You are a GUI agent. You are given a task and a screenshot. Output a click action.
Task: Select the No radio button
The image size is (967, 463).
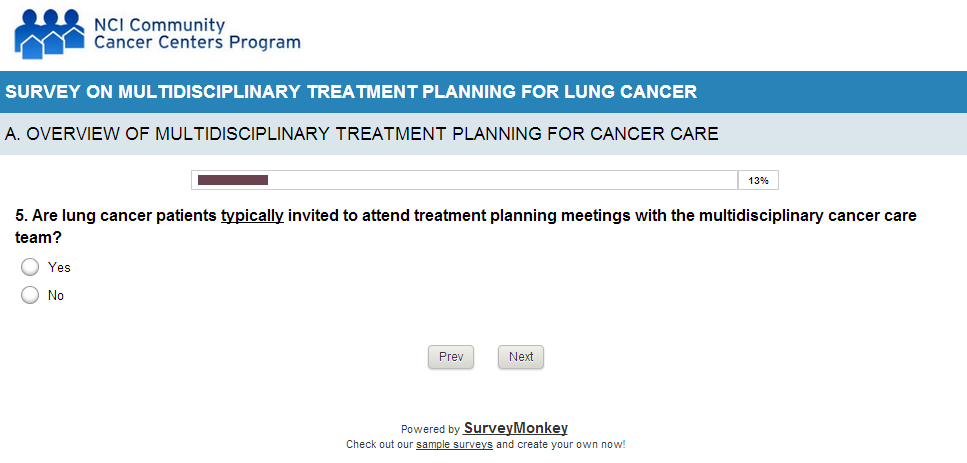click(30, 295)
